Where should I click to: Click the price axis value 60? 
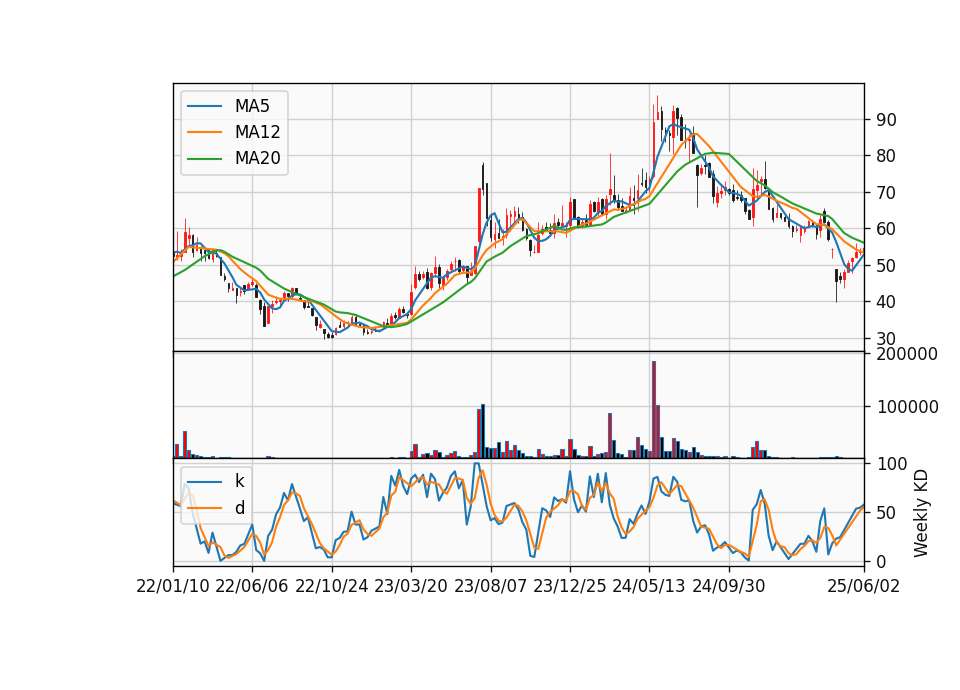886,229
